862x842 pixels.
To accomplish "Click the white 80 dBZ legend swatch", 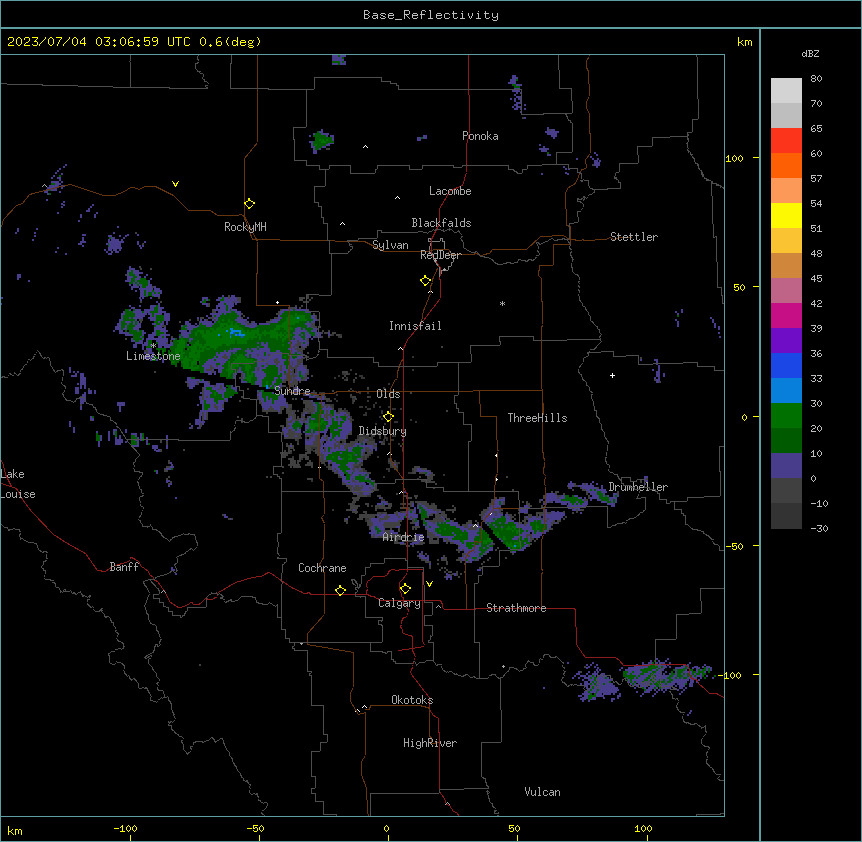I will coord(786,91).
